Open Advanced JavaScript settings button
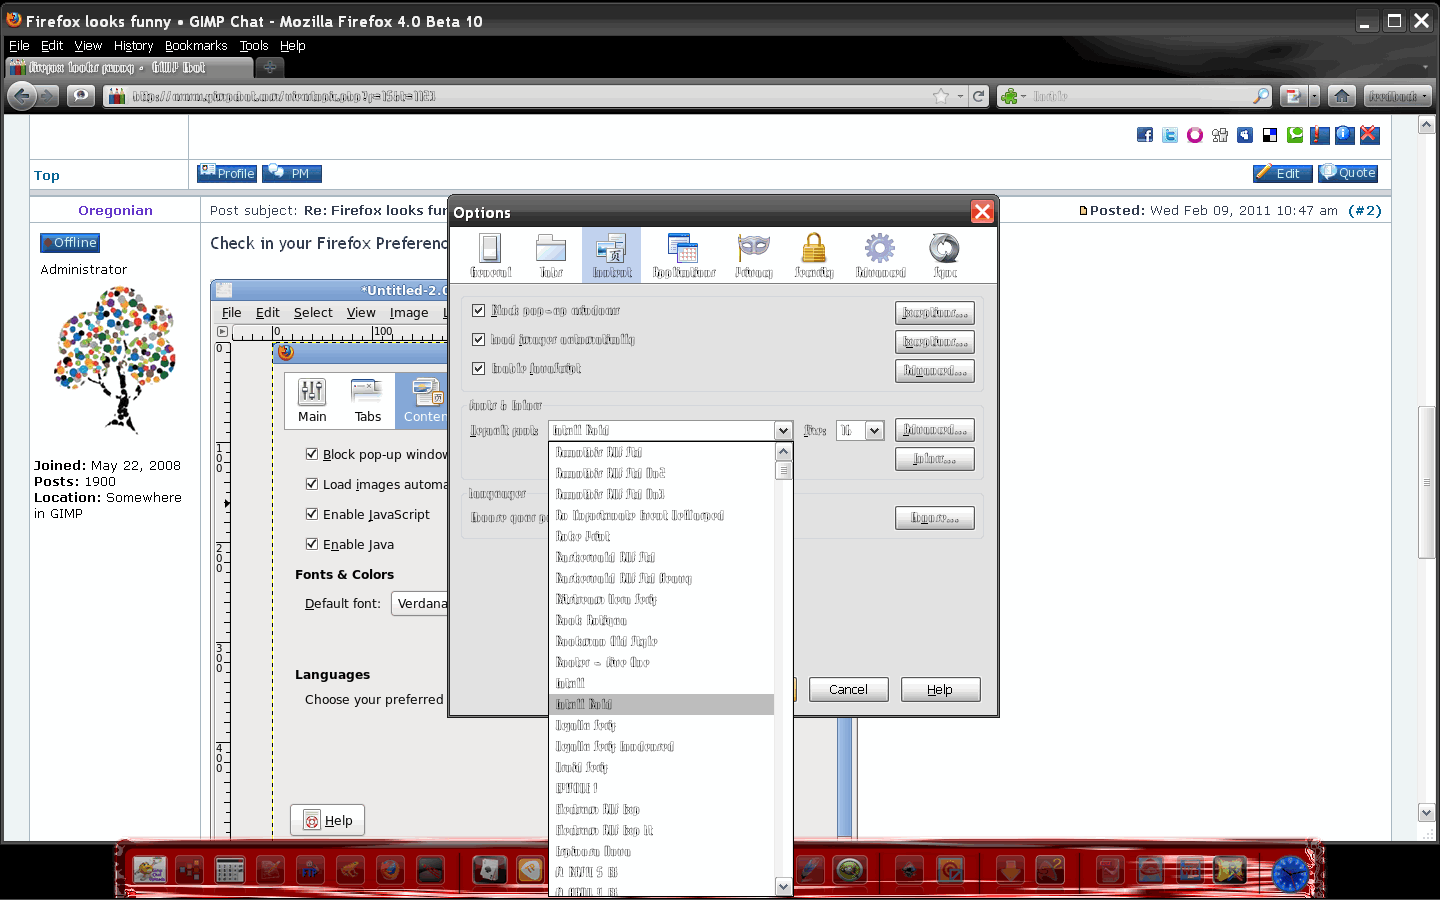Viewport: 1440px width, 900px height. (935, 371)
